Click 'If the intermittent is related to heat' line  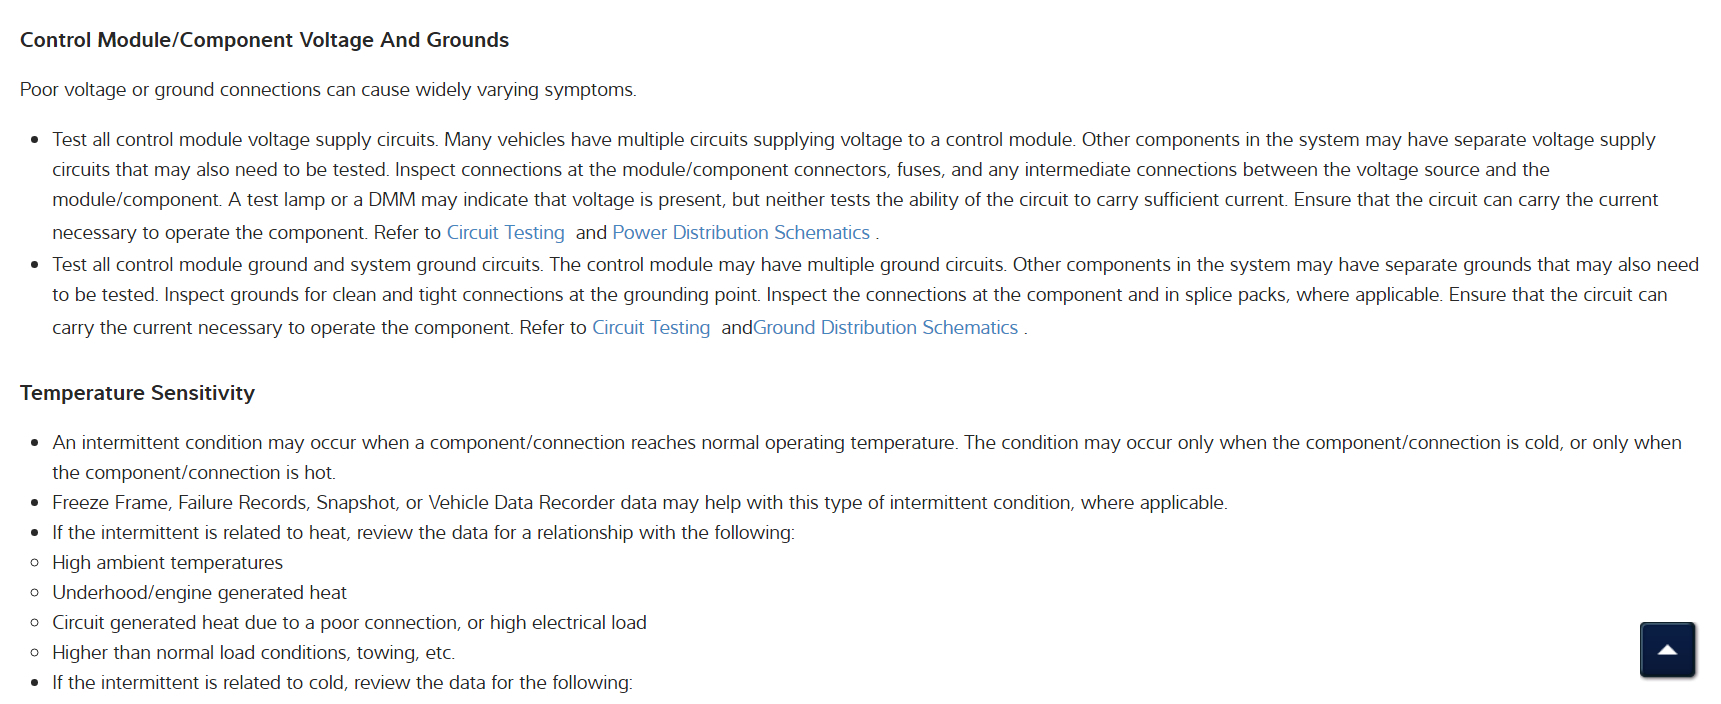423,533
